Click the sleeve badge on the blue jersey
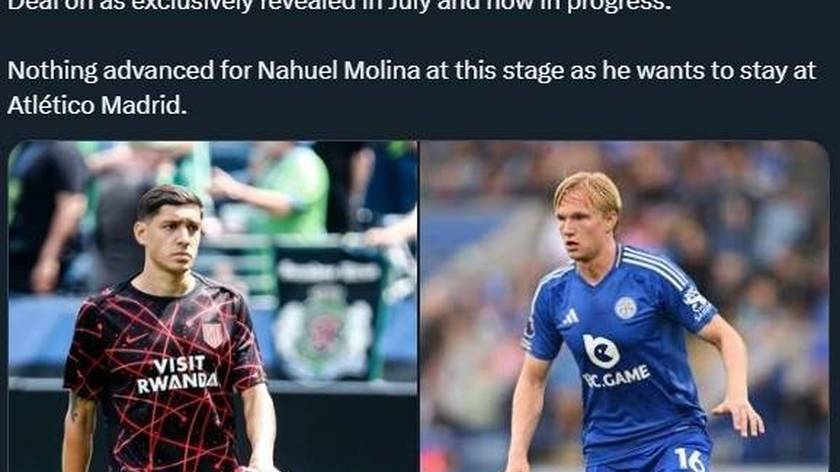 [697, 302]
